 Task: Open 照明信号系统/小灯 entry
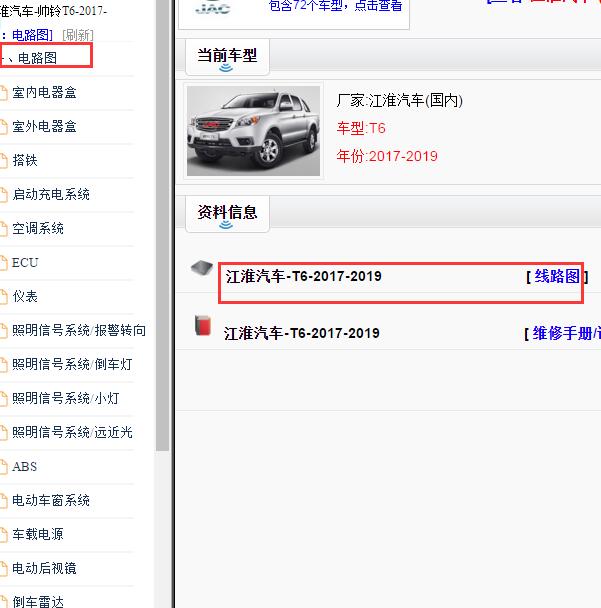(66, 399)
